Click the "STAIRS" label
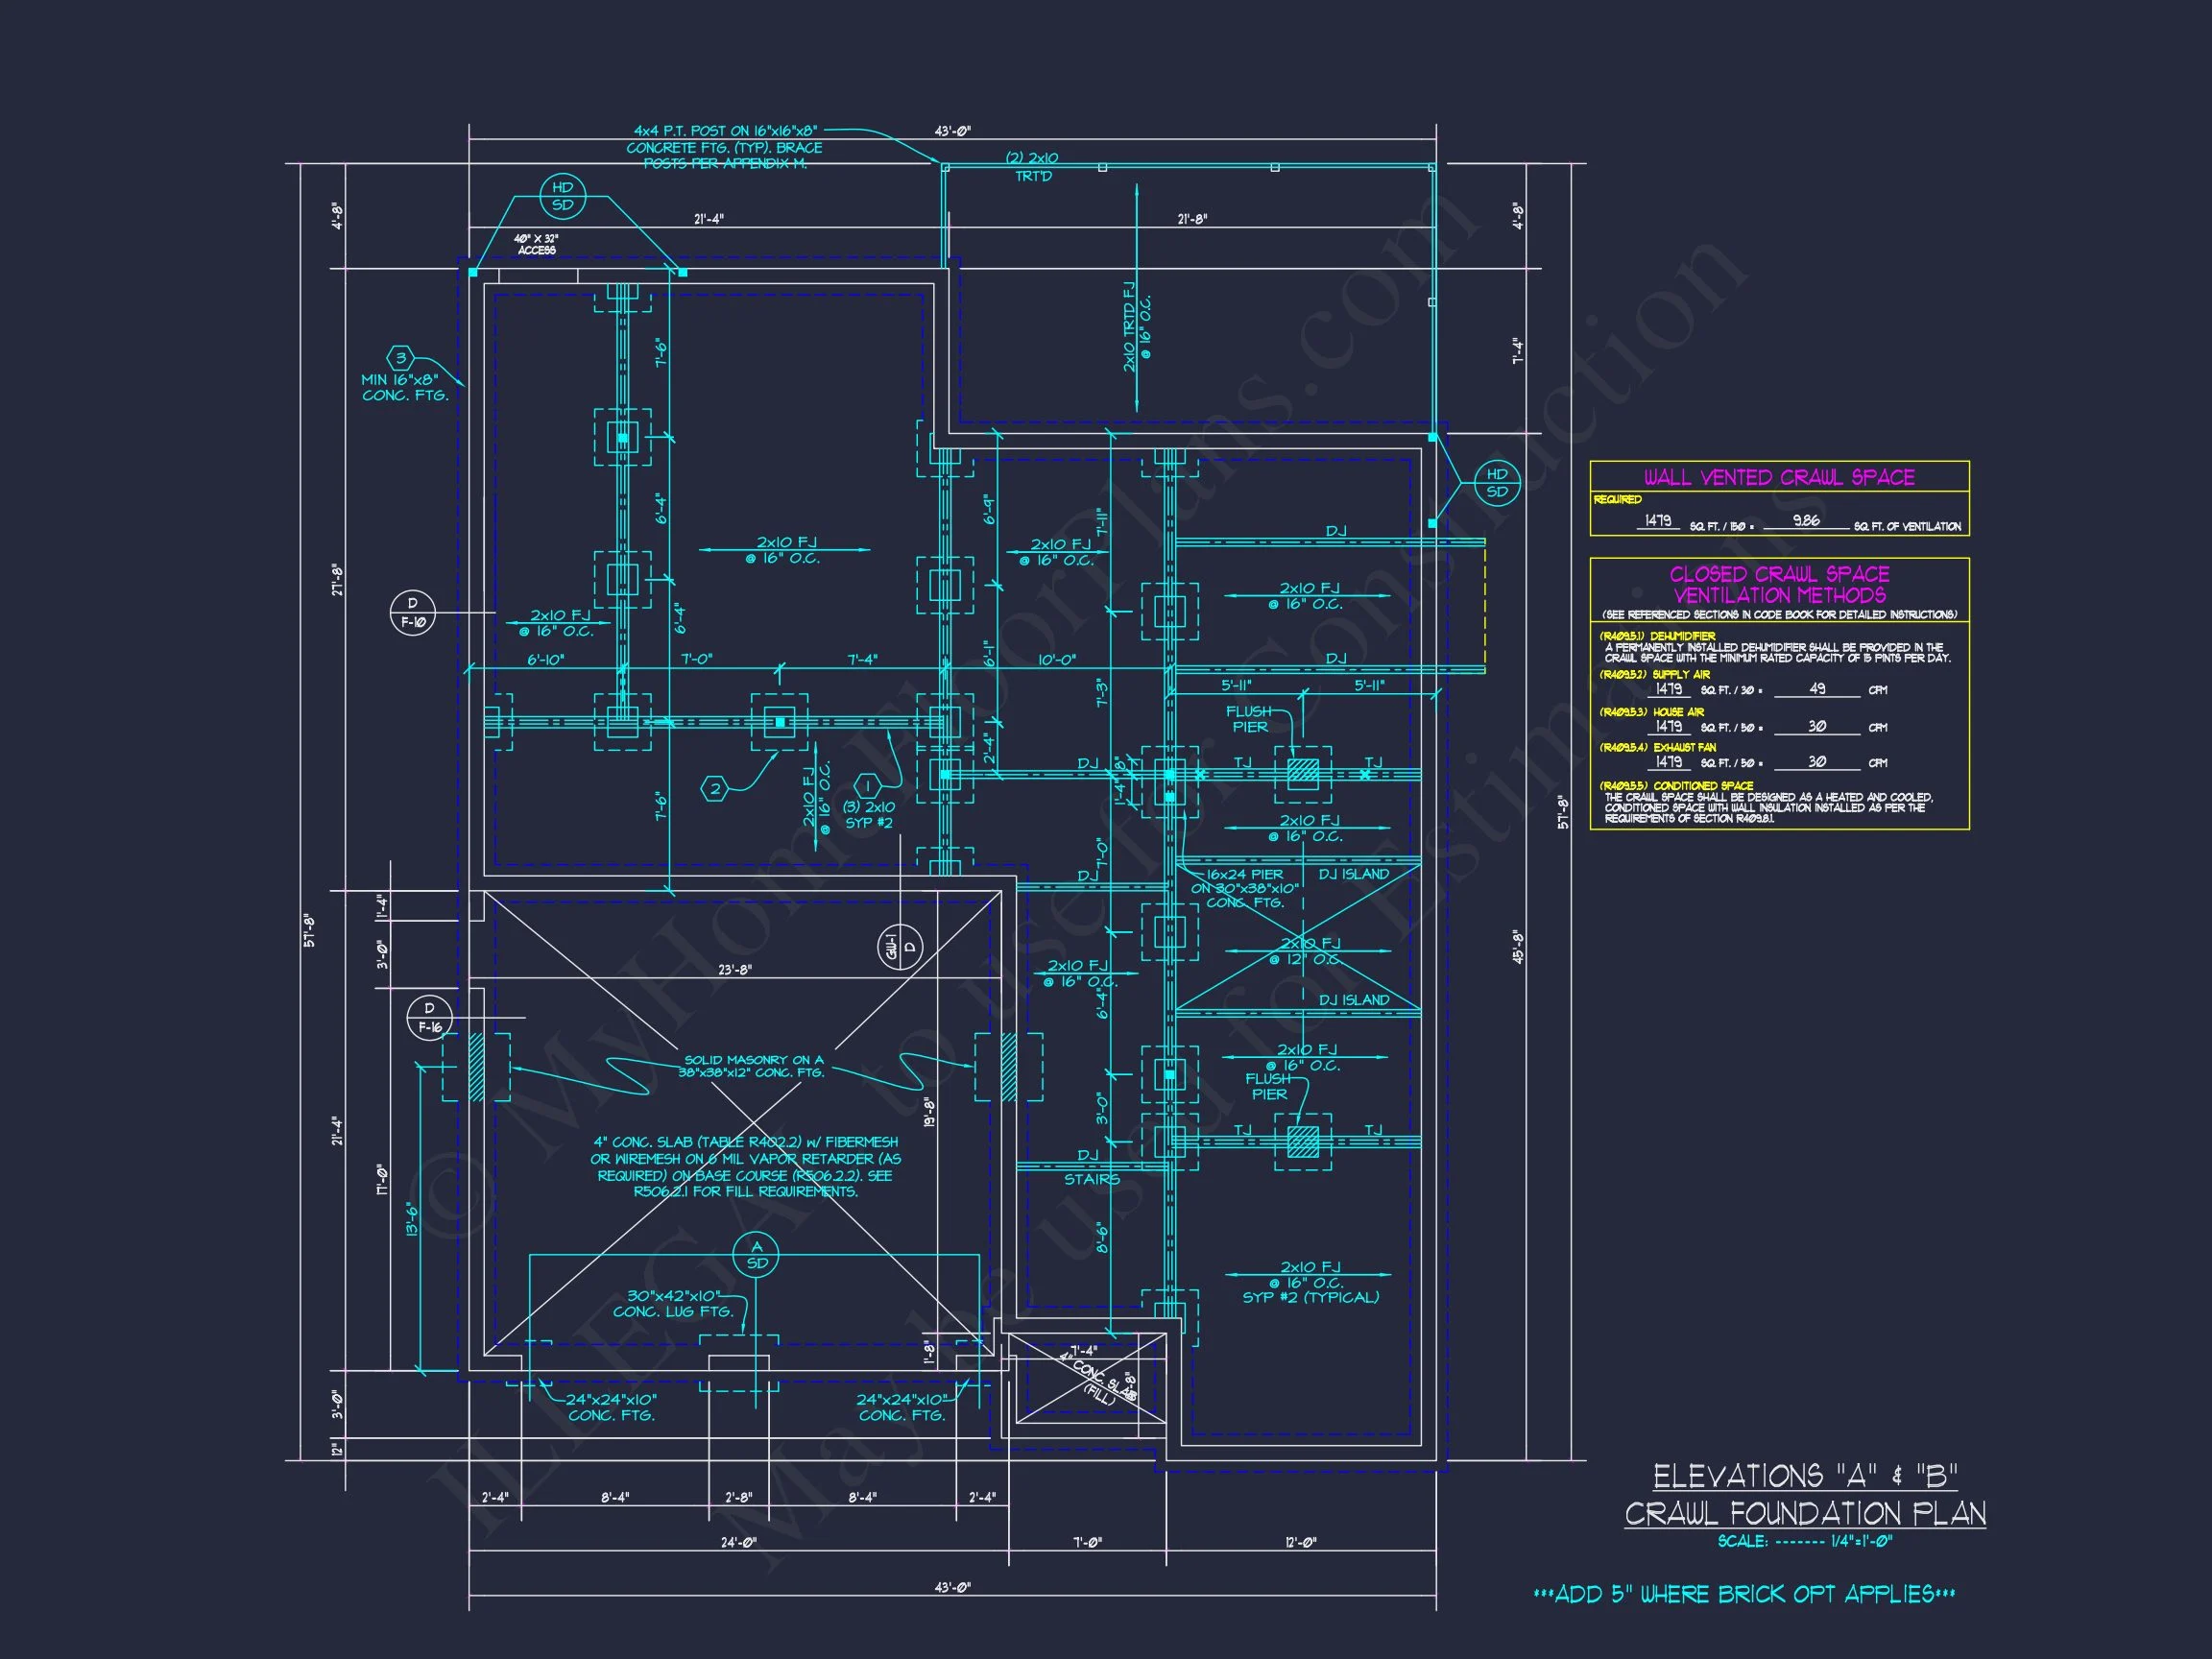The image size is (2212, 1659). (1091, 1179)
